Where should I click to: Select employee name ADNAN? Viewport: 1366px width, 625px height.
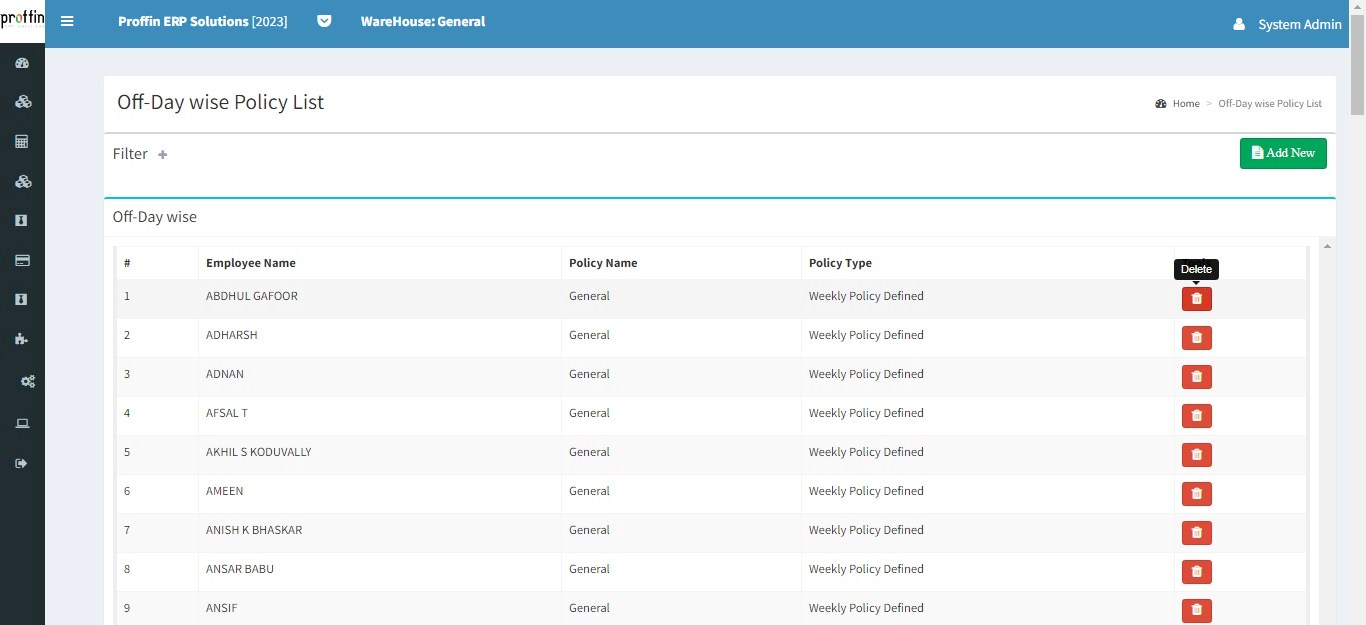pos(225,374)
